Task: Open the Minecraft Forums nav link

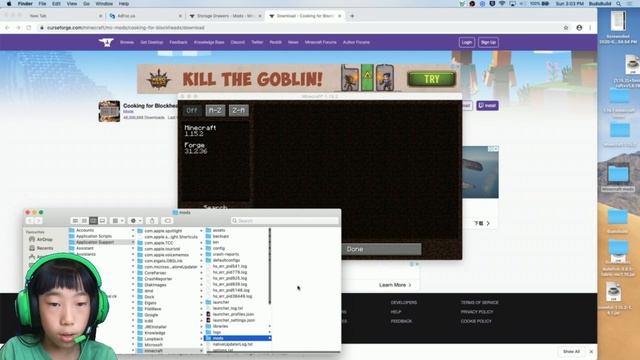Action: (x=320, y=42)
